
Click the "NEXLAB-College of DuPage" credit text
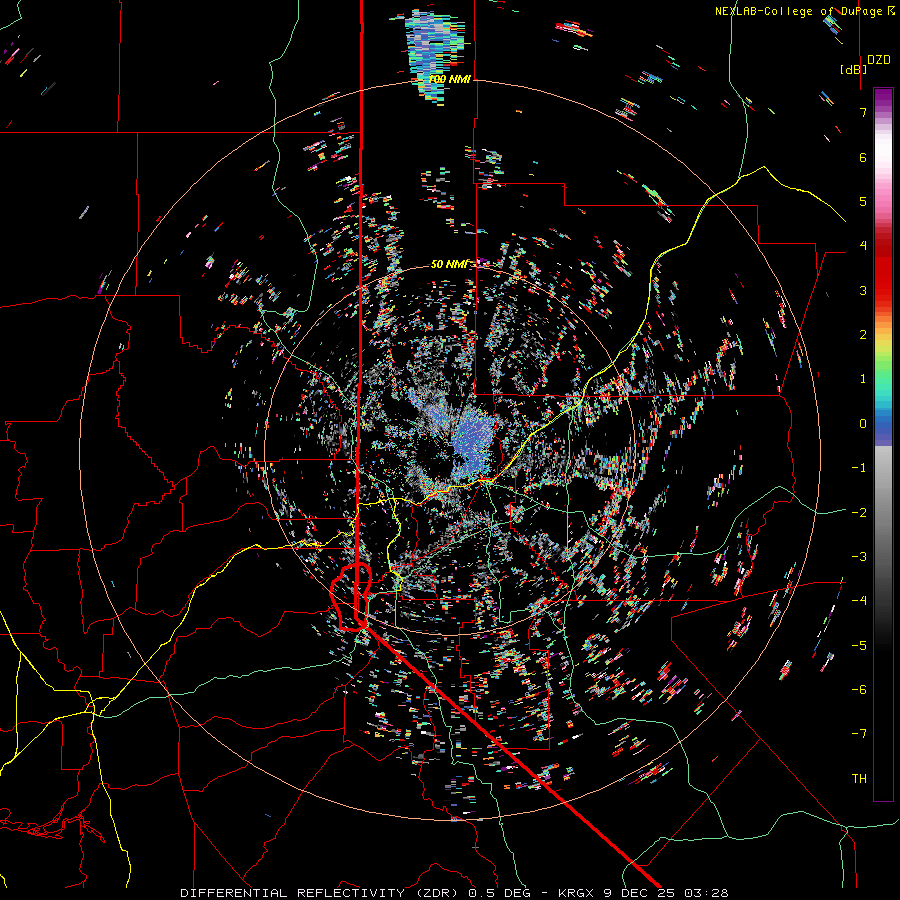[800, 11]
